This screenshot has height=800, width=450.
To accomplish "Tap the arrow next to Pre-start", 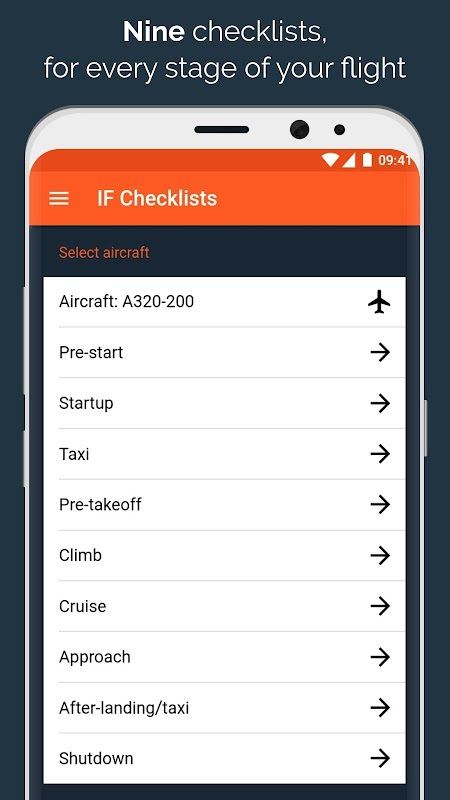I will [x=380, y=353].
